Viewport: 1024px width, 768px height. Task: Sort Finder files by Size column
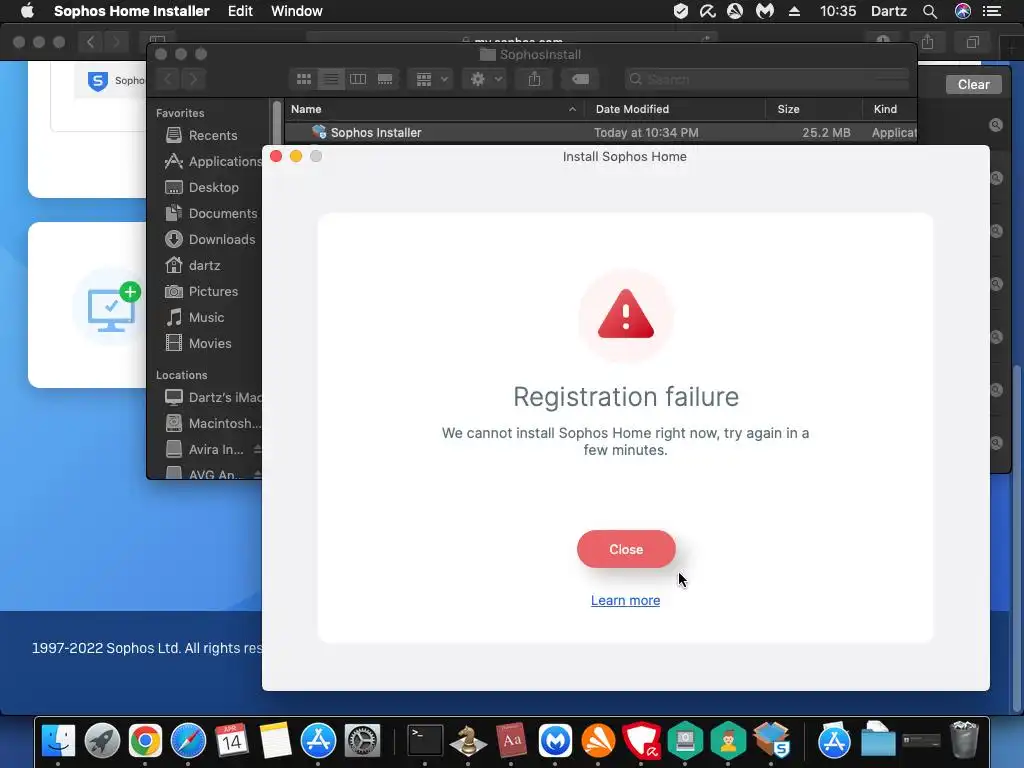tap(814, 109)
